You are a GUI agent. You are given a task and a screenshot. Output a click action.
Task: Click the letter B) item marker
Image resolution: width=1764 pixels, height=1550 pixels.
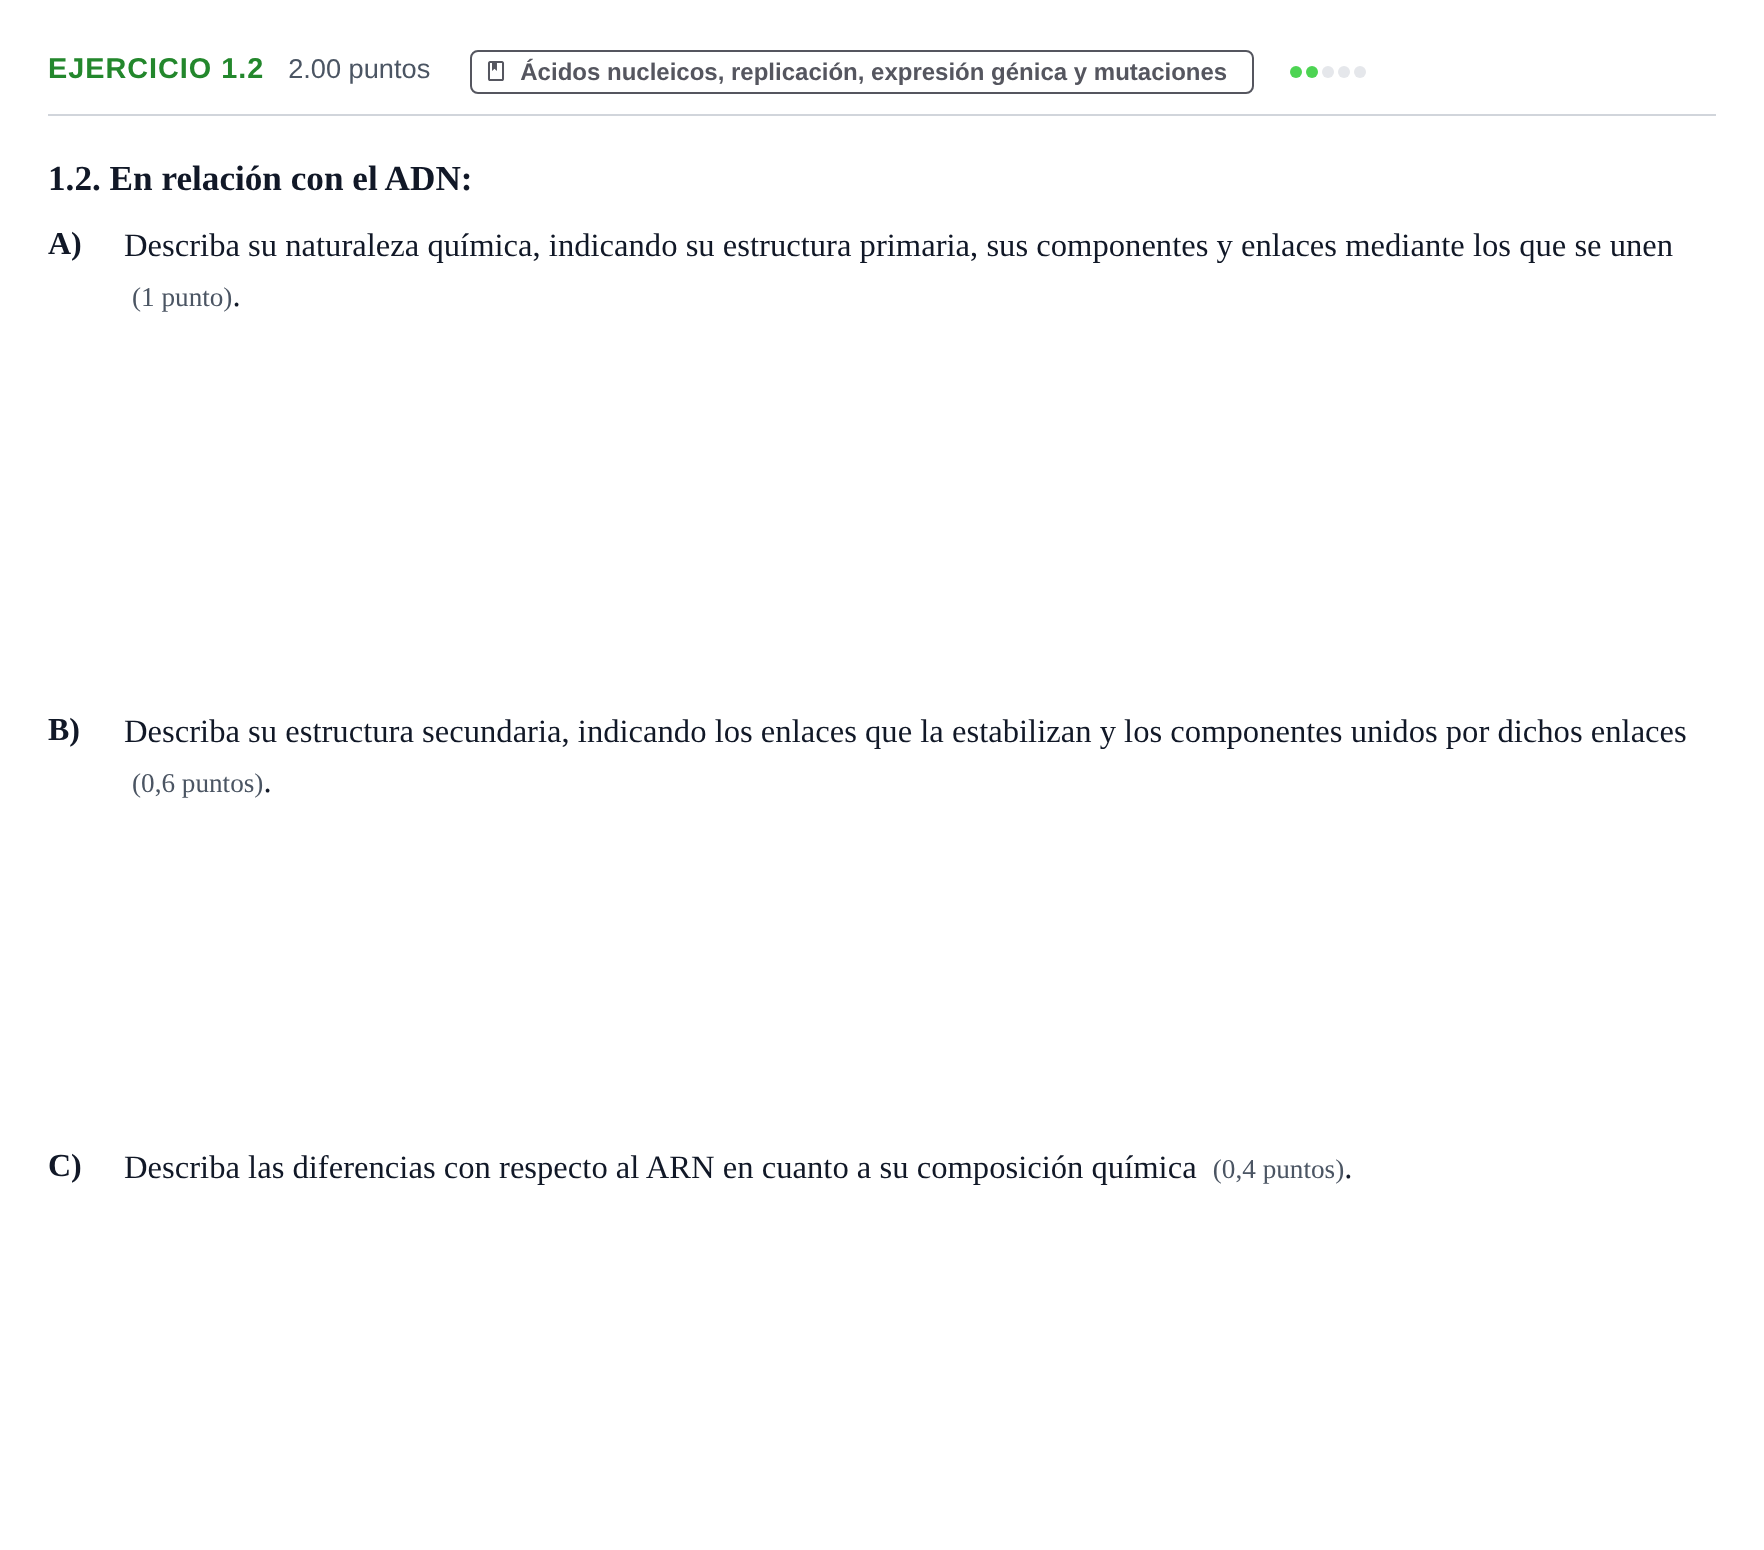64,730
